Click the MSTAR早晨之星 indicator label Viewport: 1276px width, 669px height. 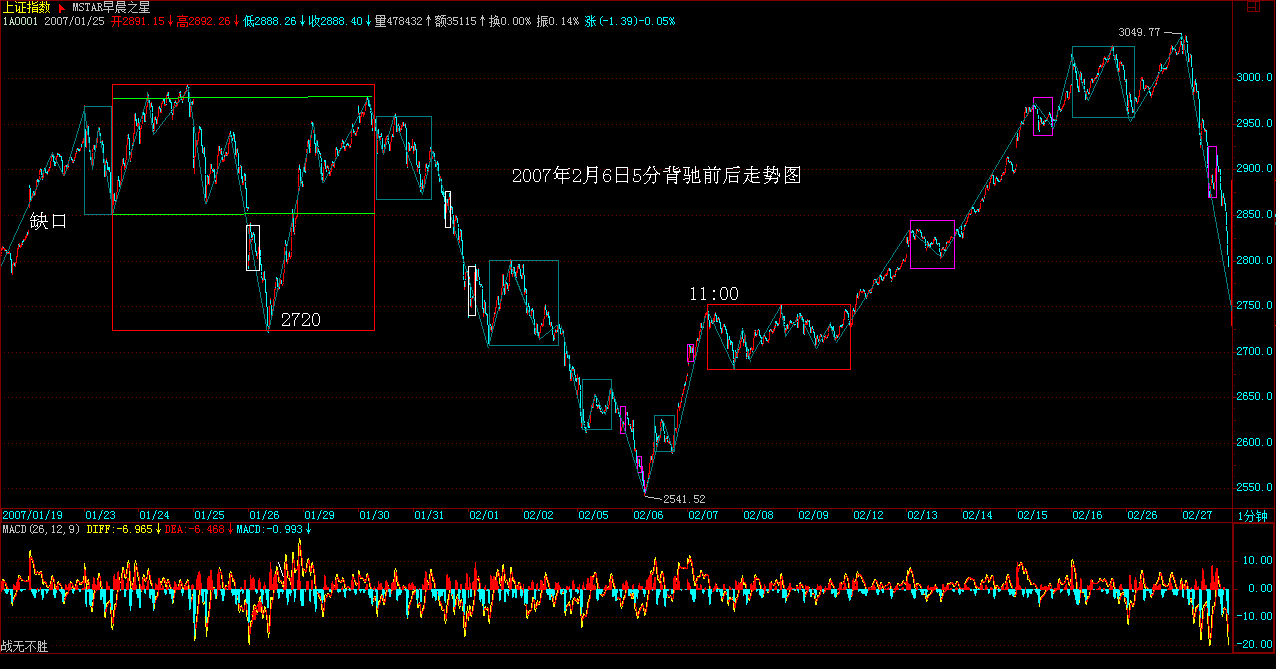[x=109, y=7]
